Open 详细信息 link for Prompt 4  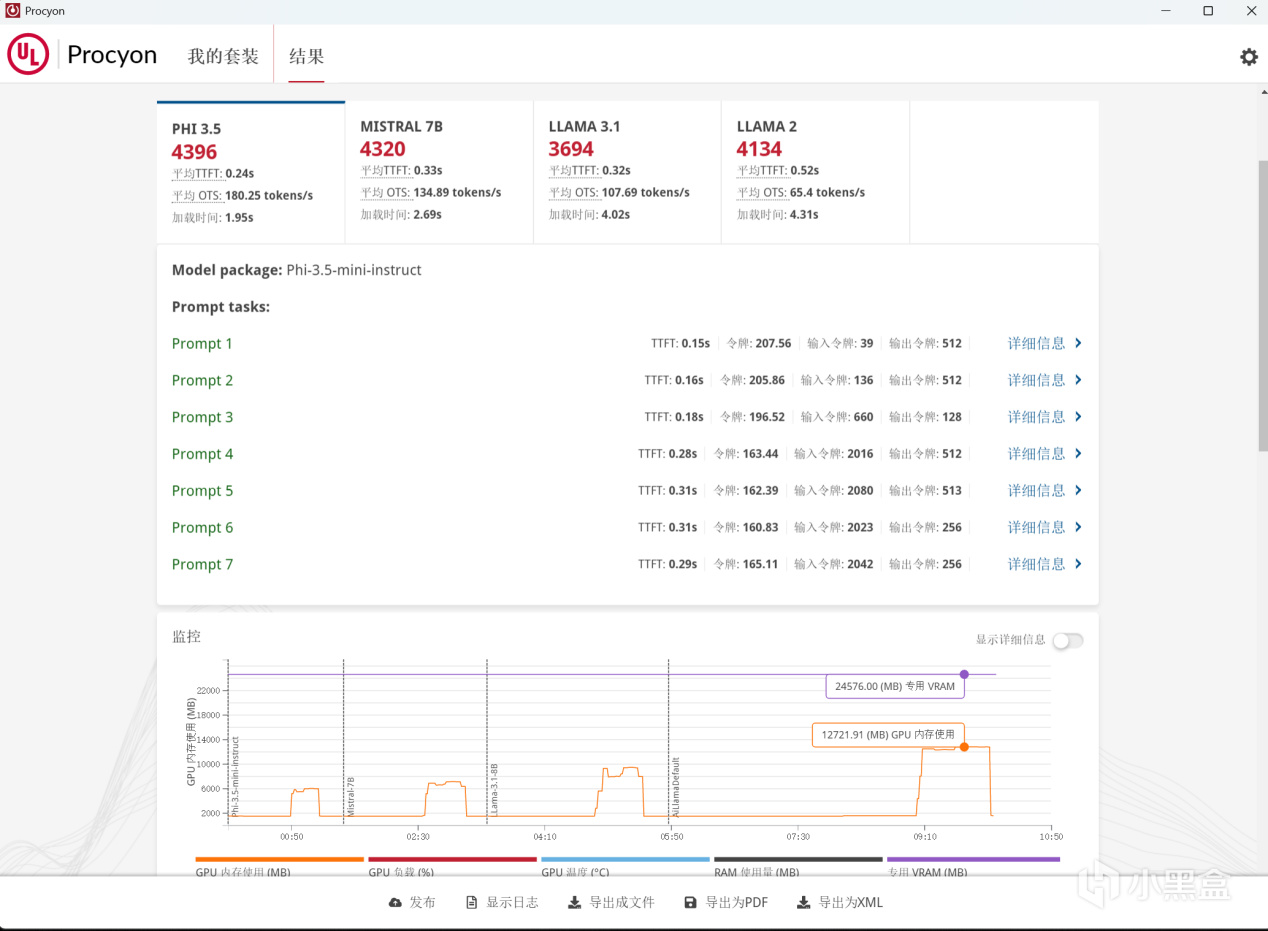[x=1037, y=454]
